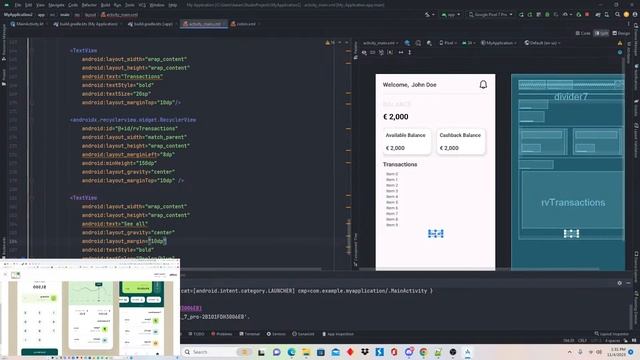Open Dropbox from the taskbar

365,352
